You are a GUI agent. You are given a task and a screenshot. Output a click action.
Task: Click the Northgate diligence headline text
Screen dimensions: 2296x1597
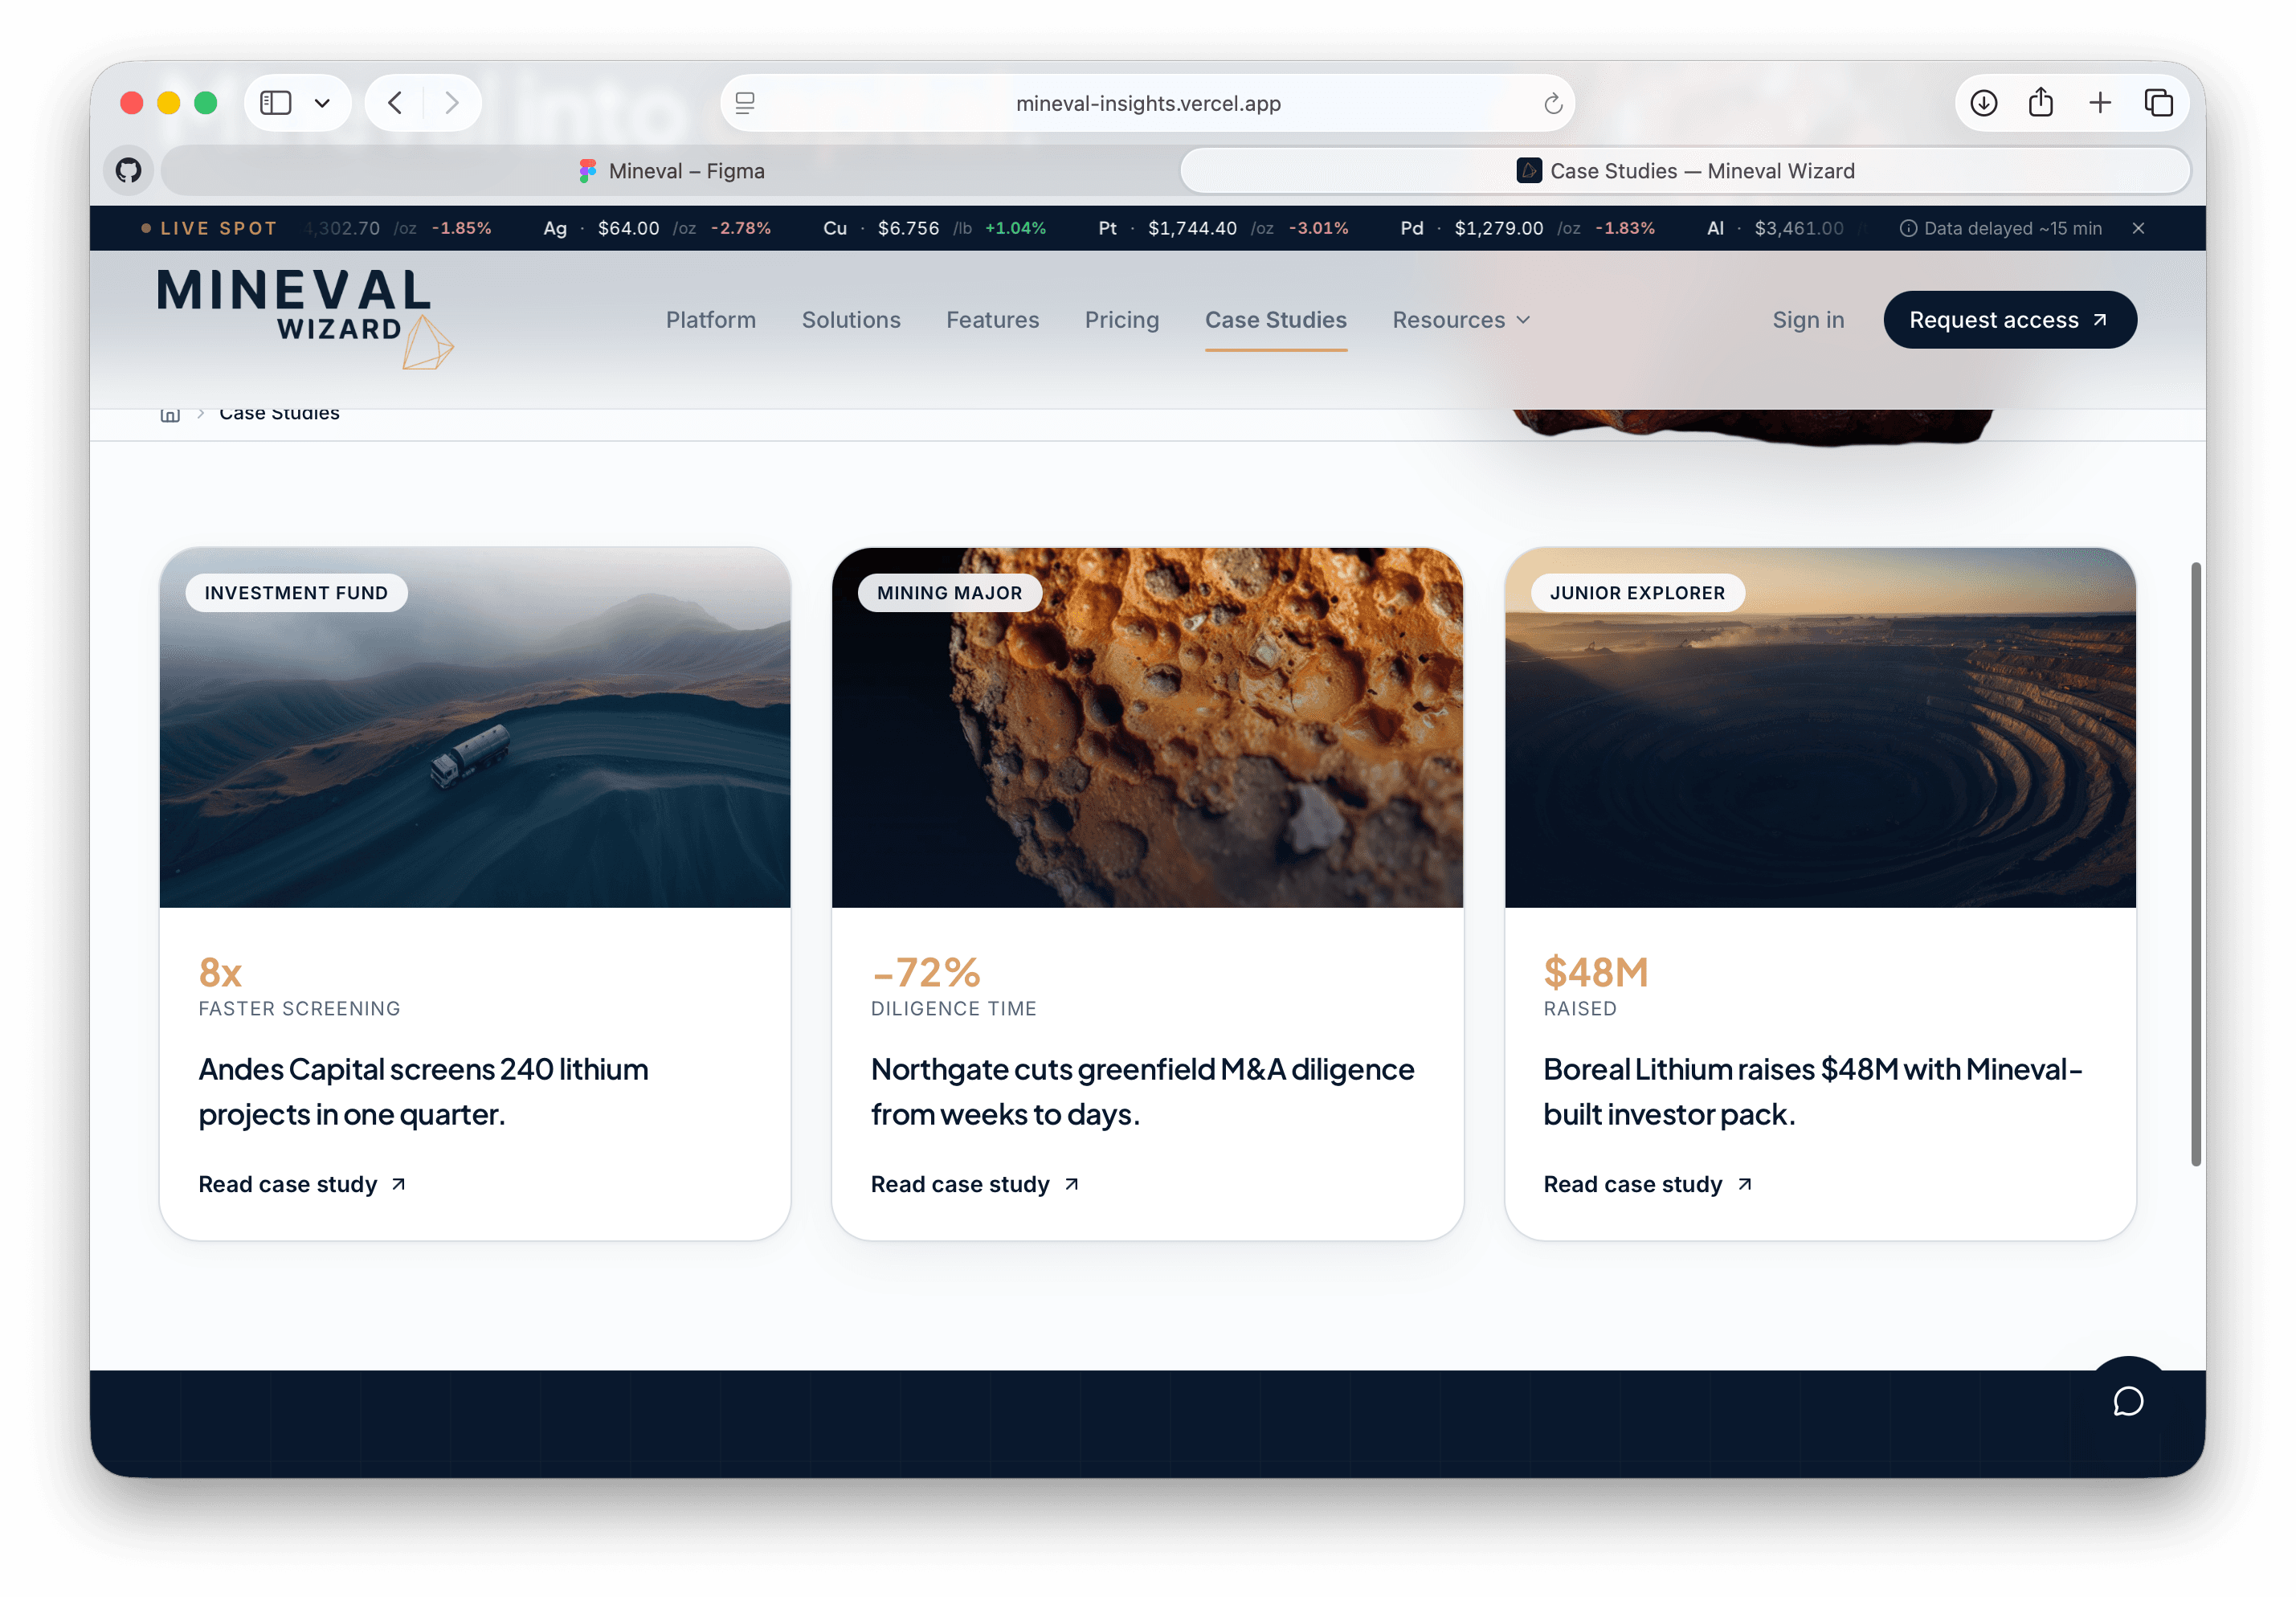point(1142,1091)
